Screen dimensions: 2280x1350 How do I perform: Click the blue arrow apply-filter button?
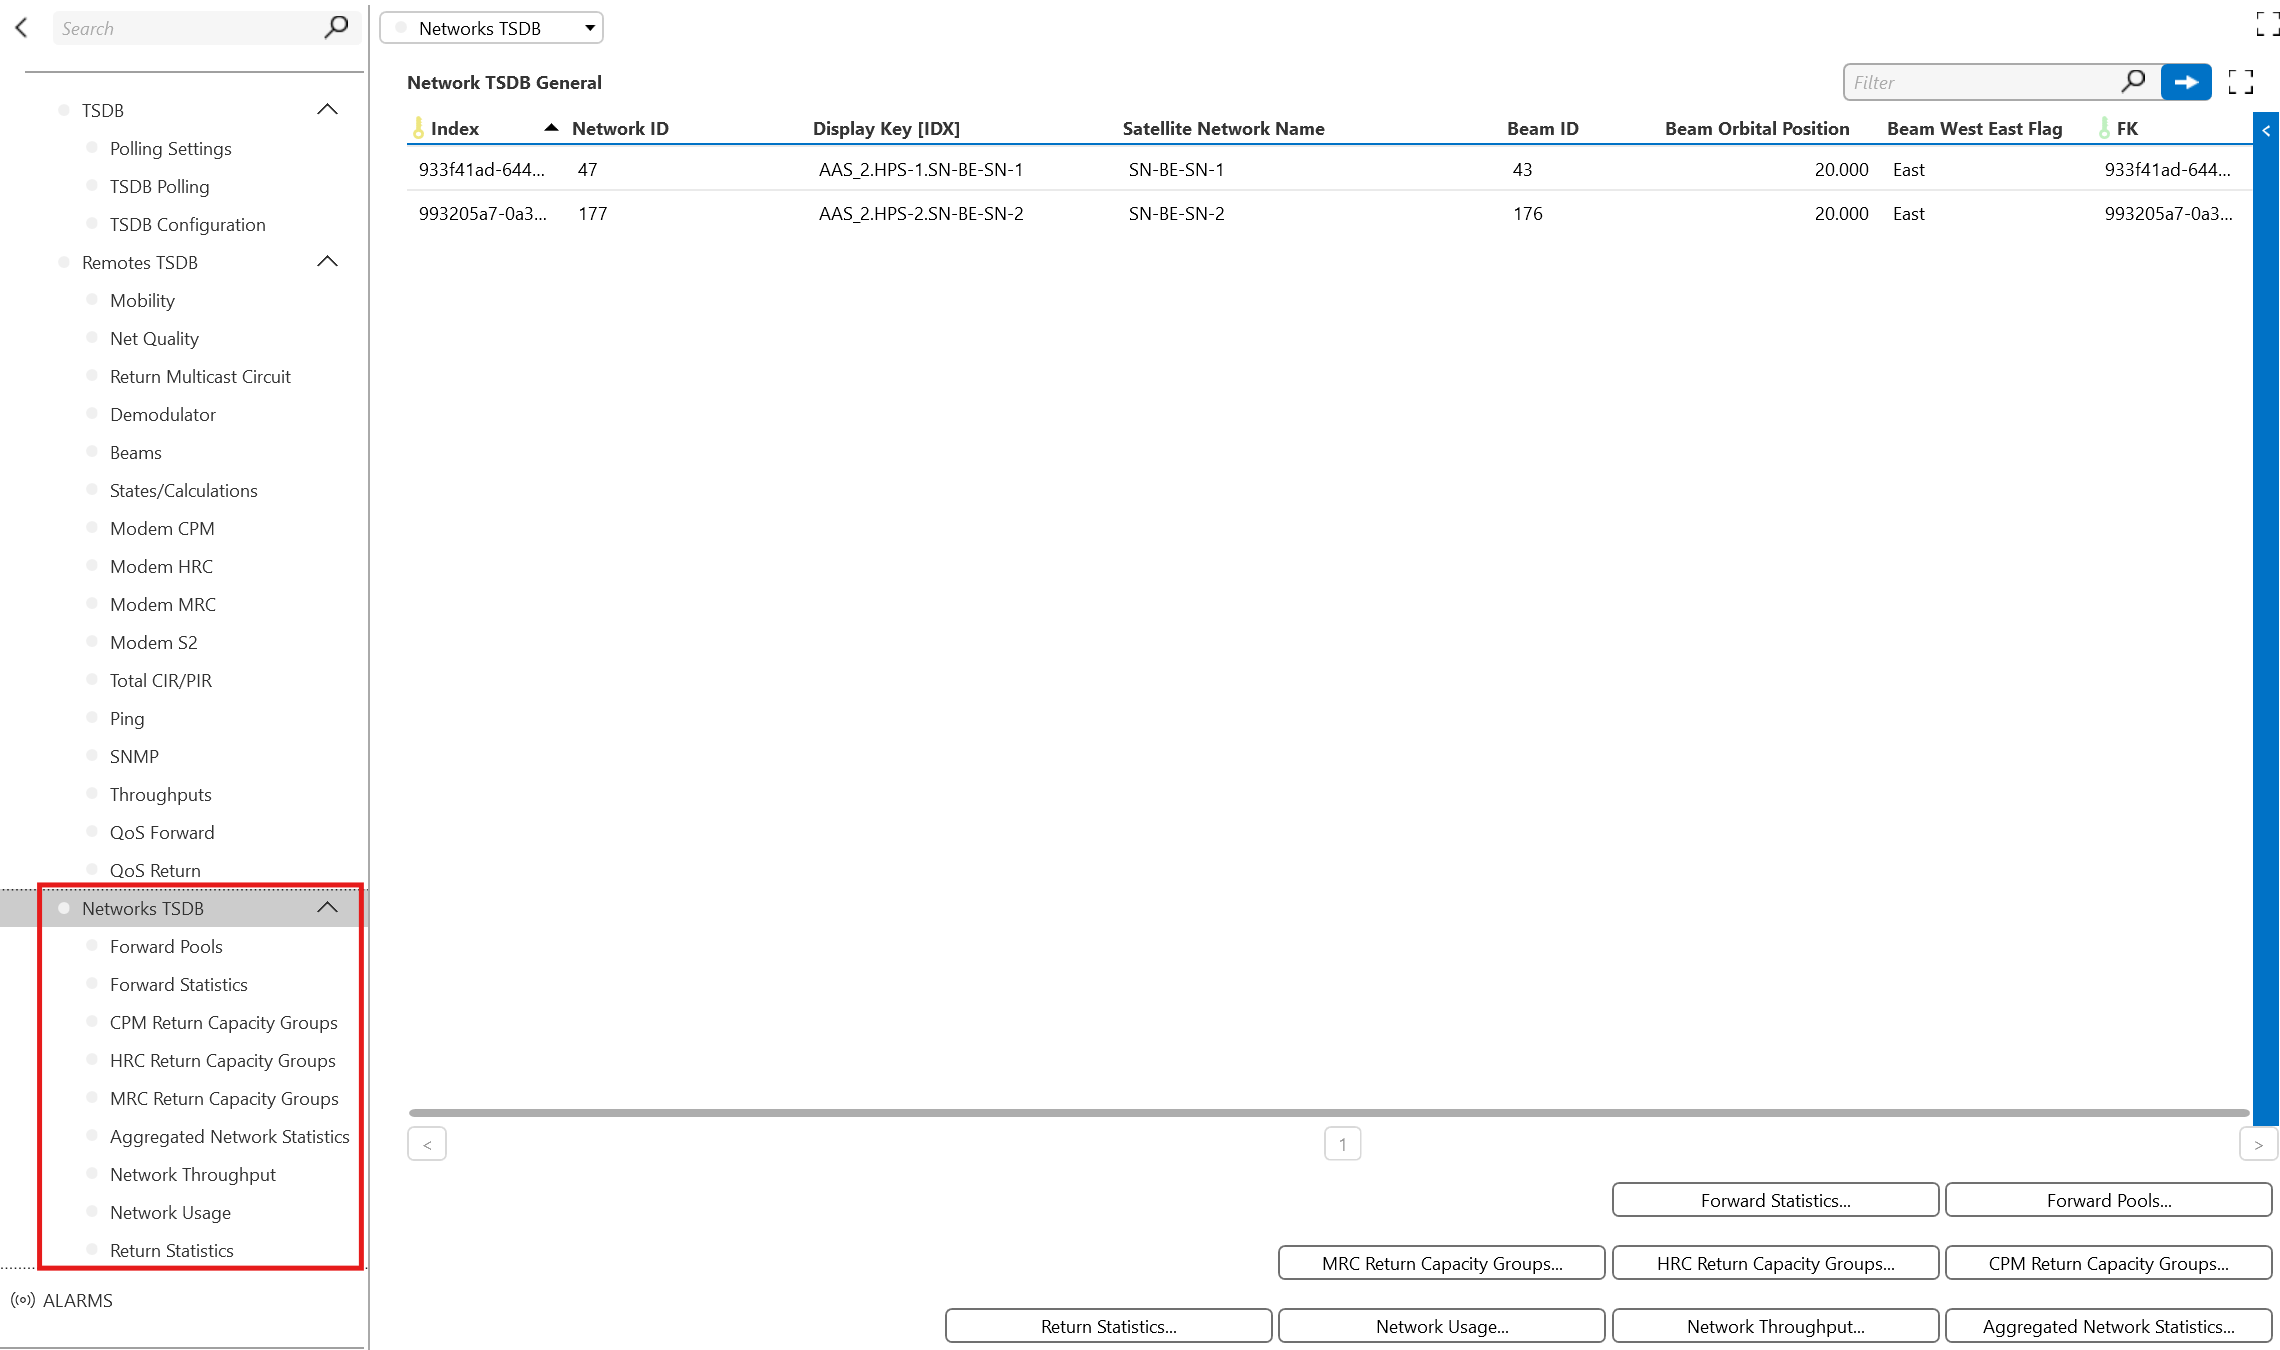tap(2186, 82)
